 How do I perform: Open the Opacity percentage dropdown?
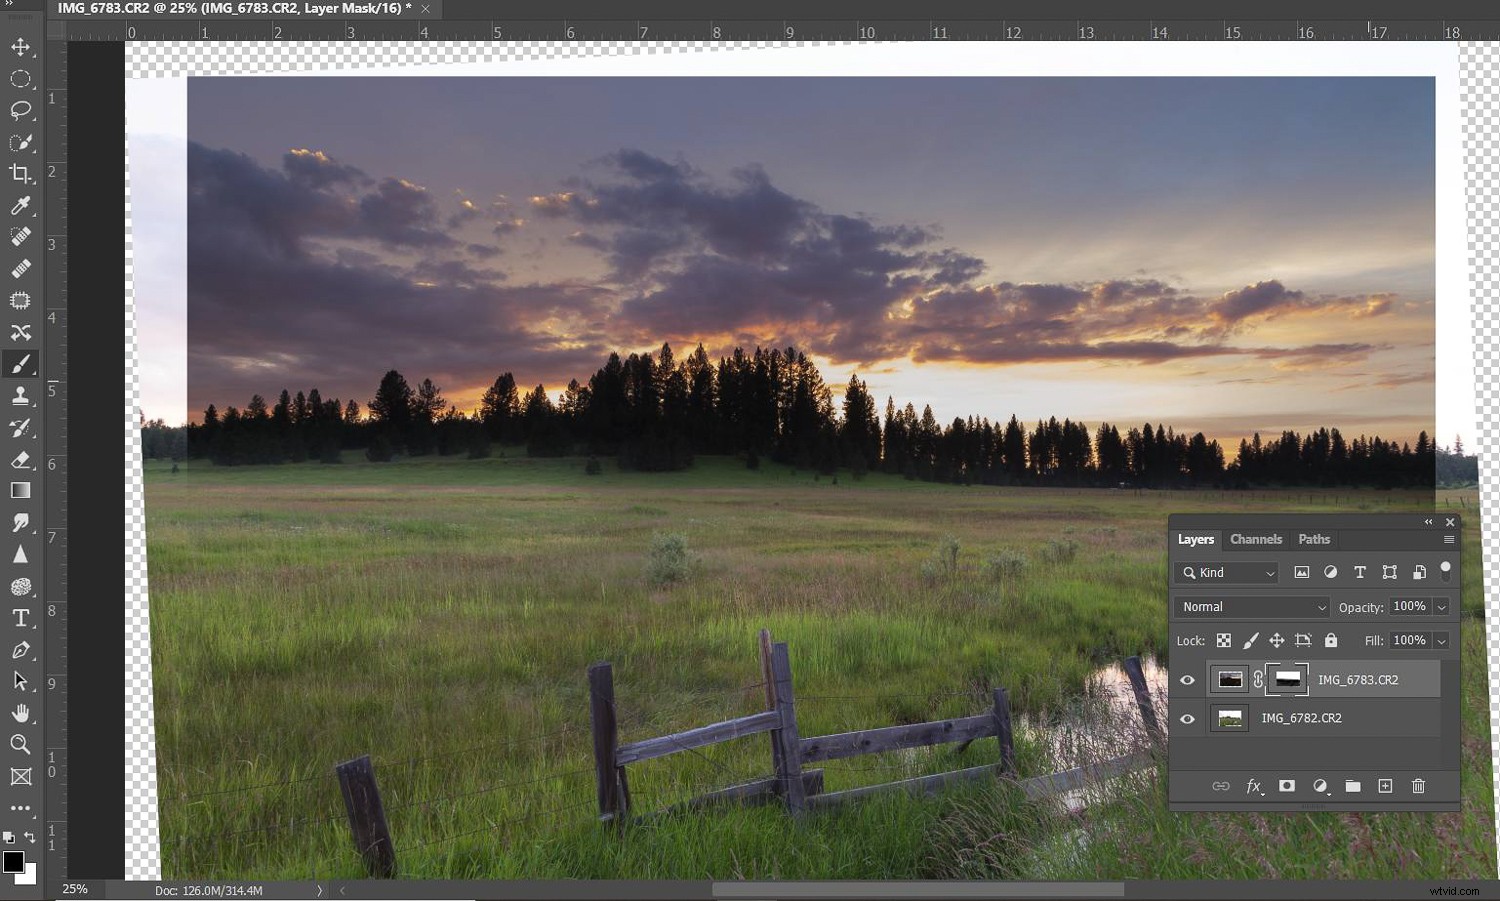(1441, 606)
